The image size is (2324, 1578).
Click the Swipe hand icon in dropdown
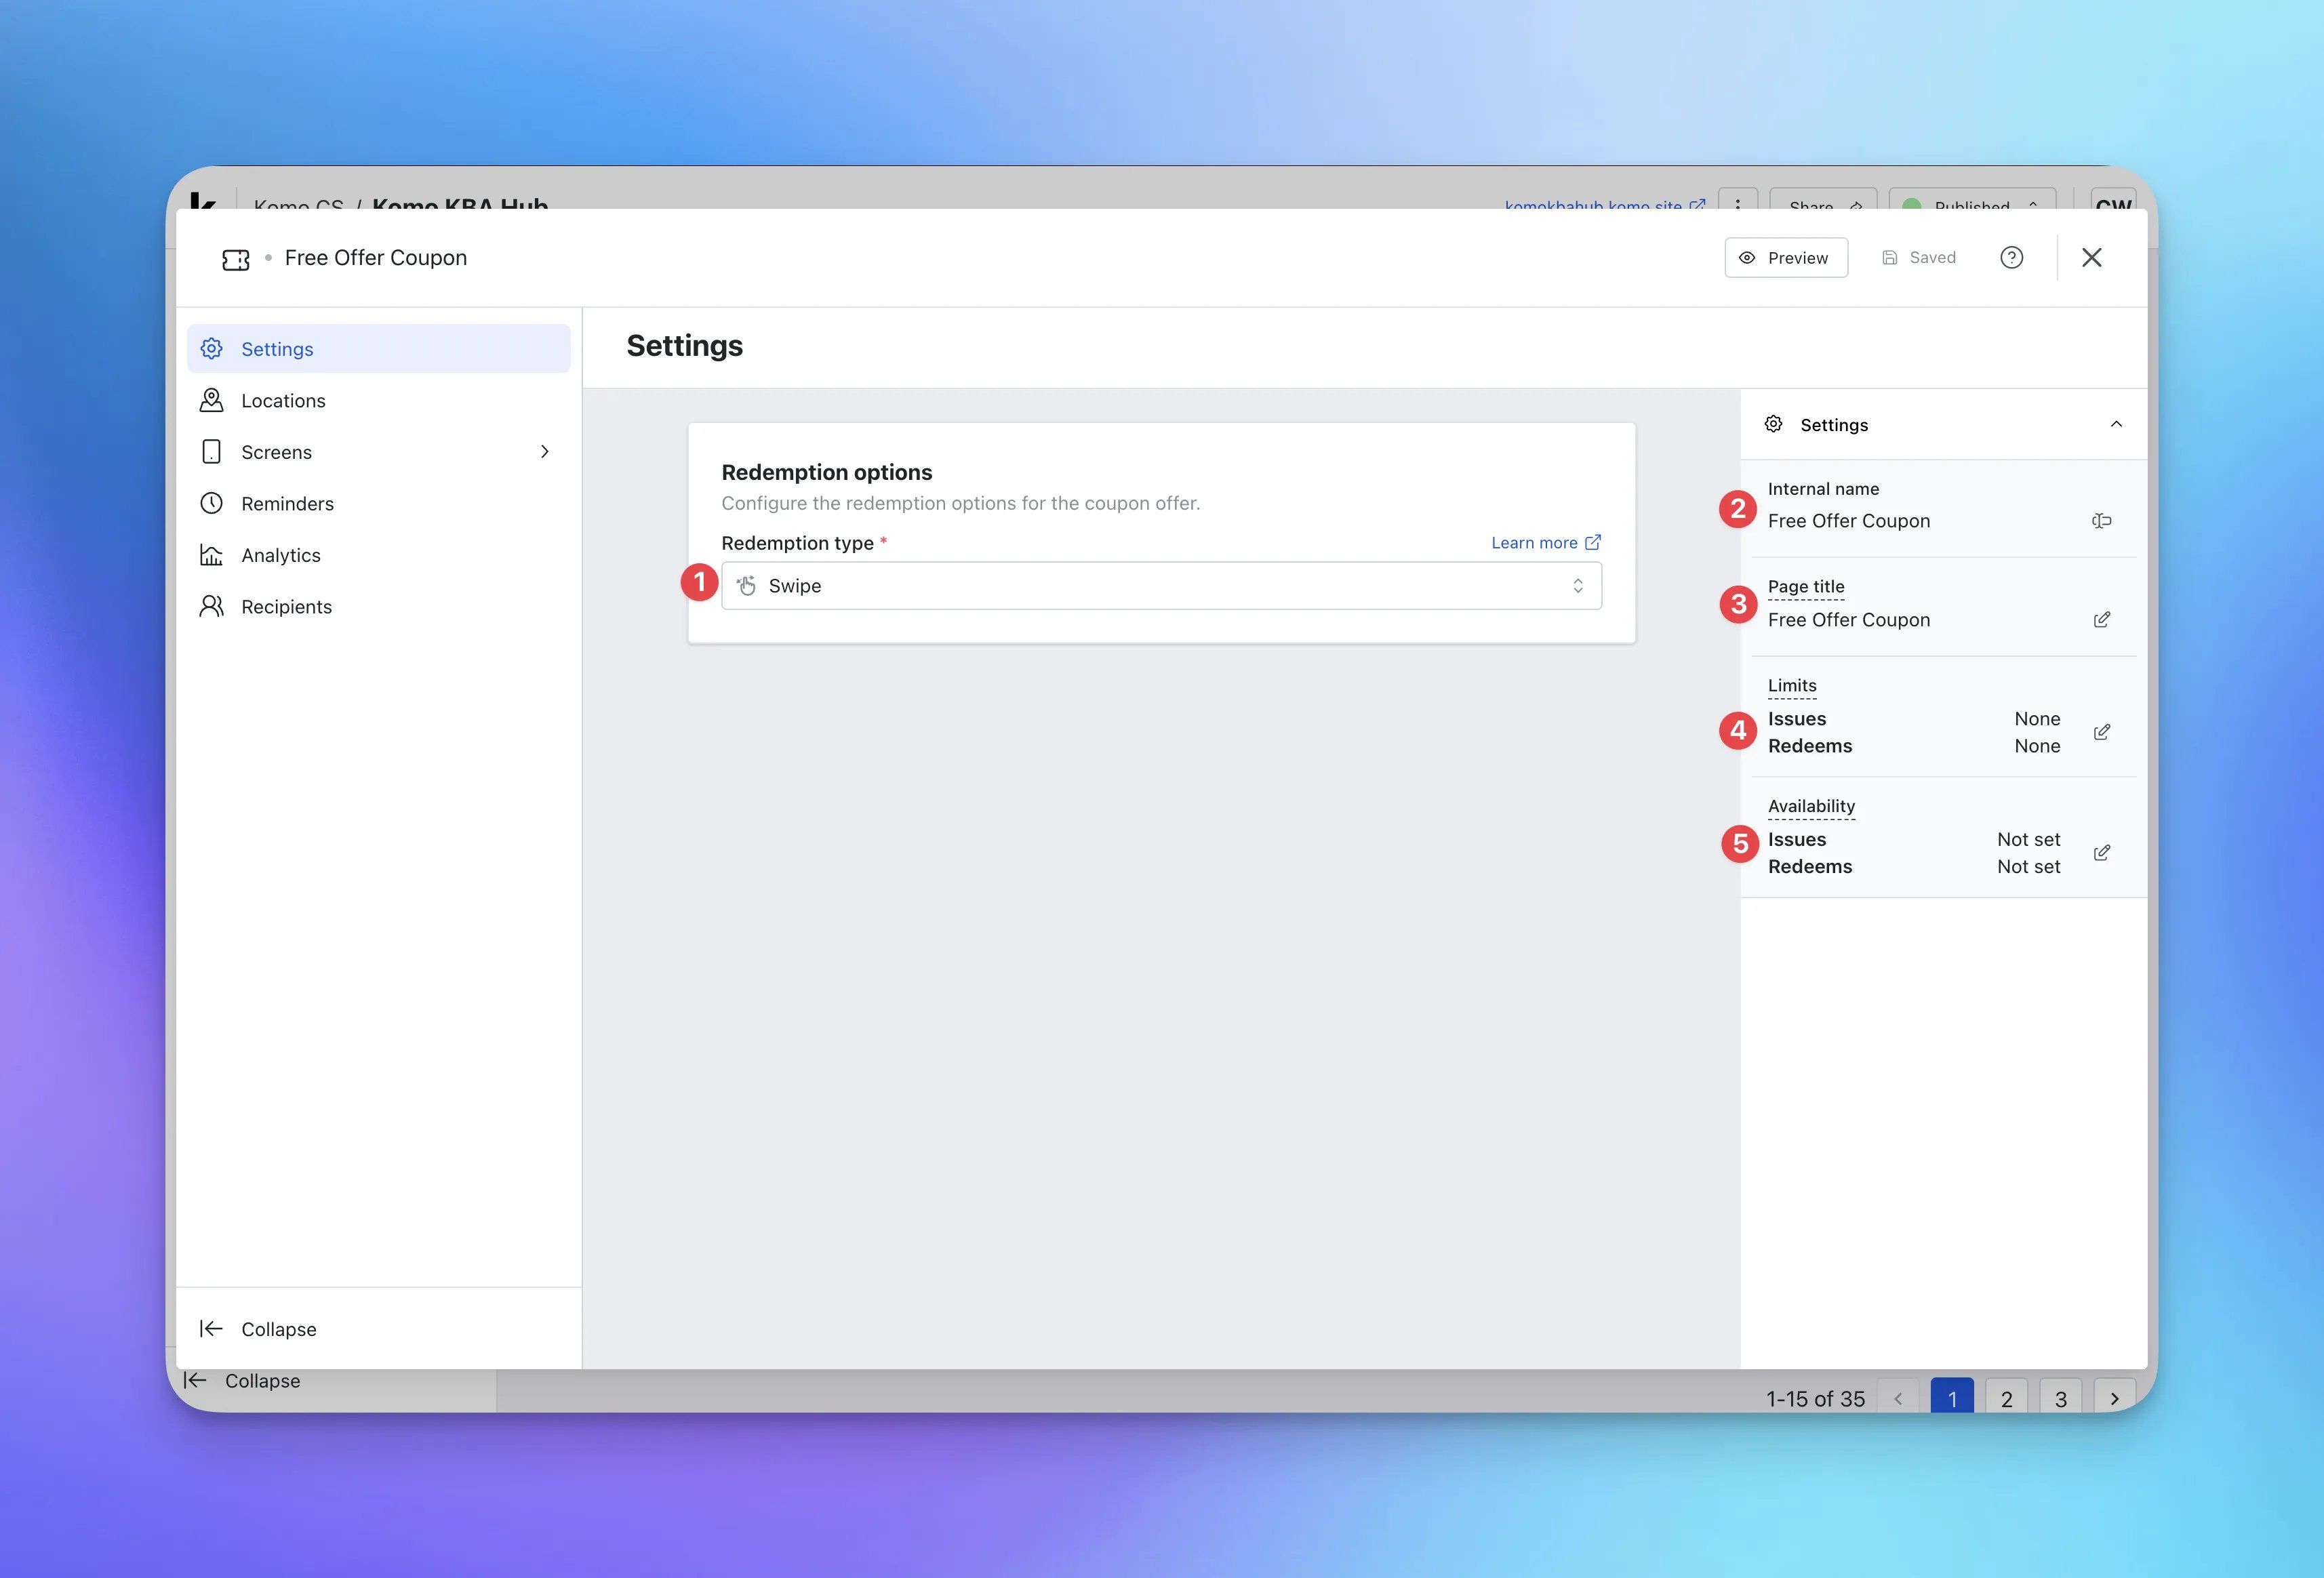pyautogui.click(x=746, y=586)
